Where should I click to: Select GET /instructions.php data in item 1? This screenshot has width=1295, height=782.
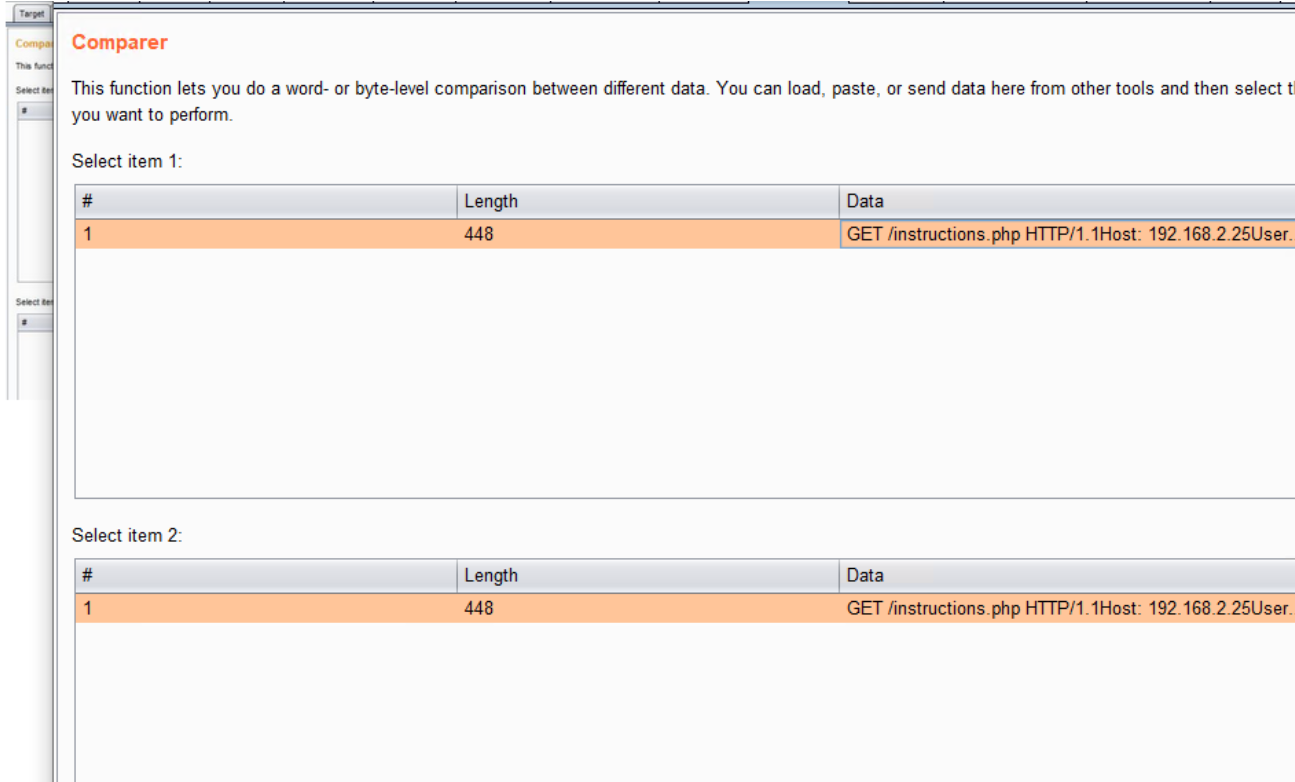1067,235
